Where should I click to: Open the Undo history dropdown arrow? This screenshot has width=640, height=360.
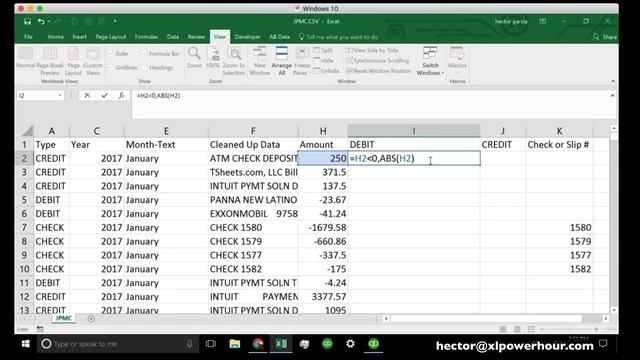point(49,21)
